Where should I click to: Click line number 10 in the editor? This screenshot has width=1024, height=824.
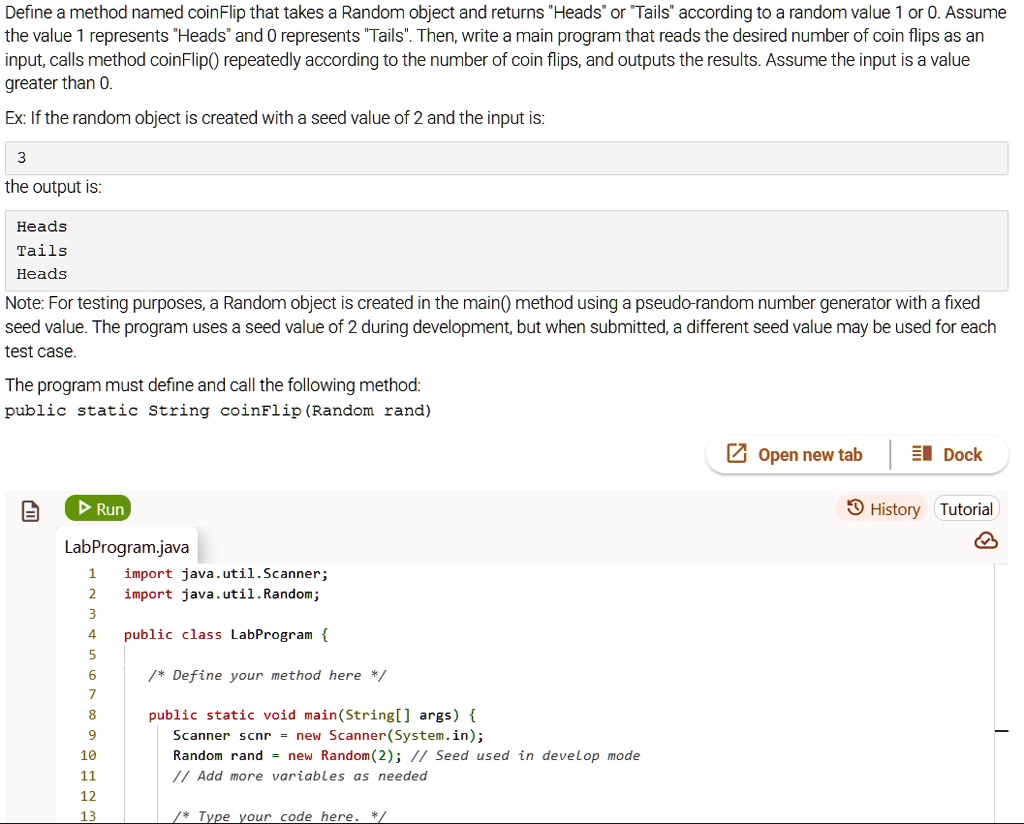(88, 755)
